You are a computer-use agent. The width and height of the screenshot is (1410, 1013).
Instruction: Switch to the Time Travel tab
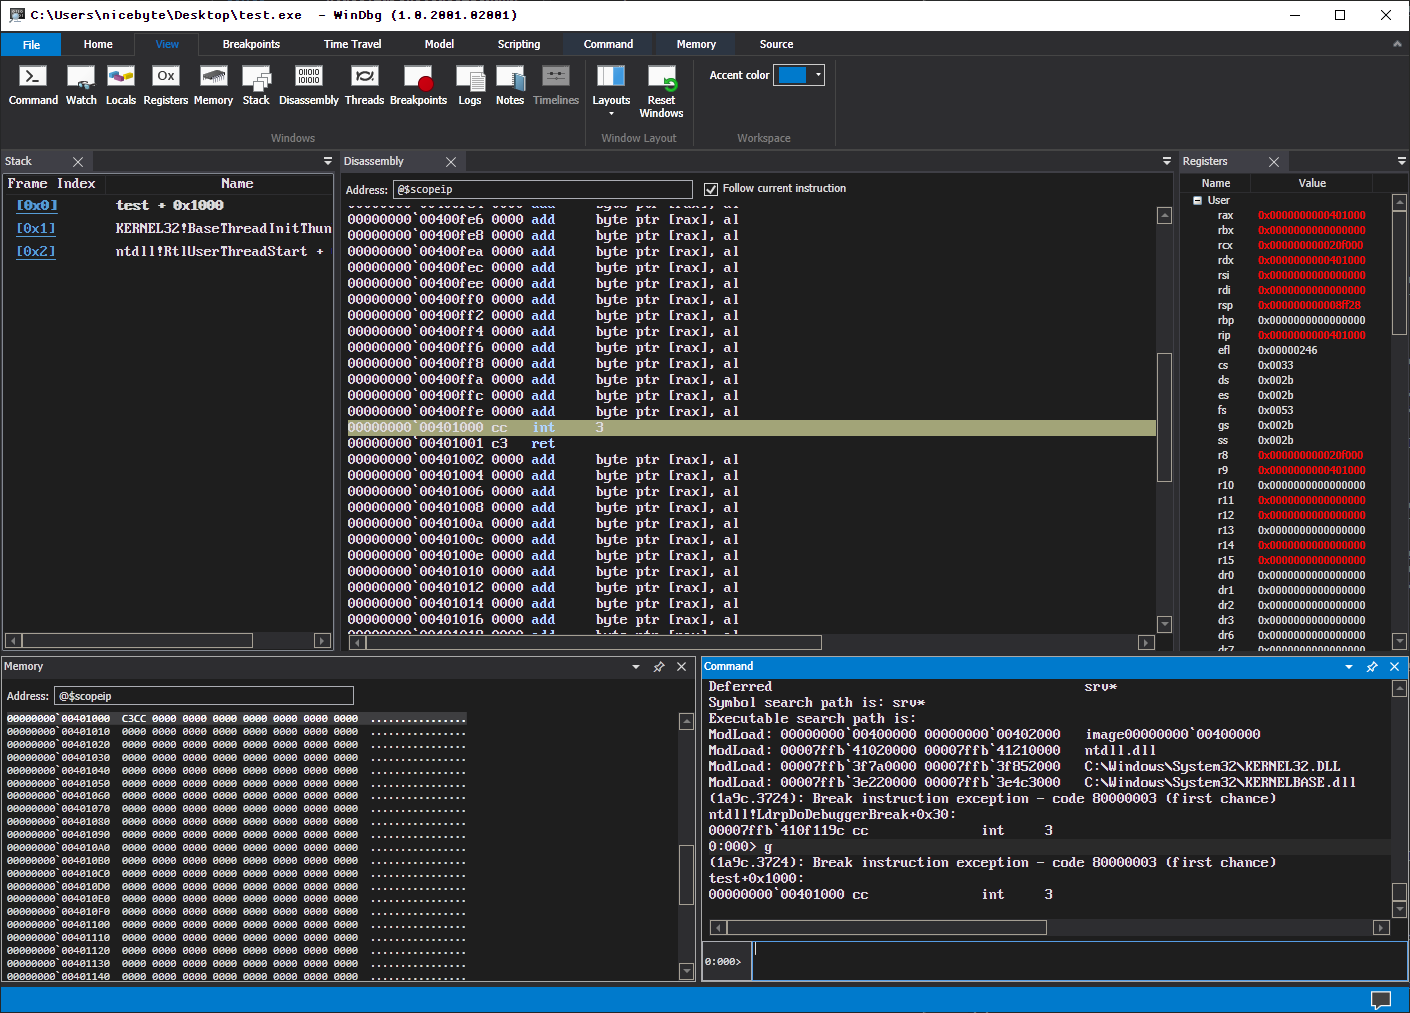point(352,44)
